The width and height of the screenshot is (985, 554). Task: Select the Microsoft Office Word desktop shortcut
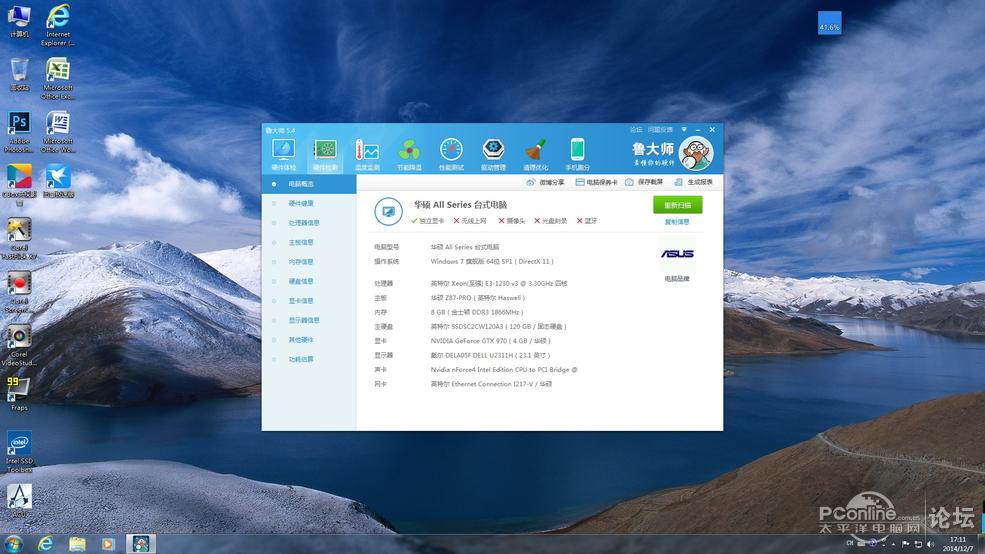pos(58,132)
